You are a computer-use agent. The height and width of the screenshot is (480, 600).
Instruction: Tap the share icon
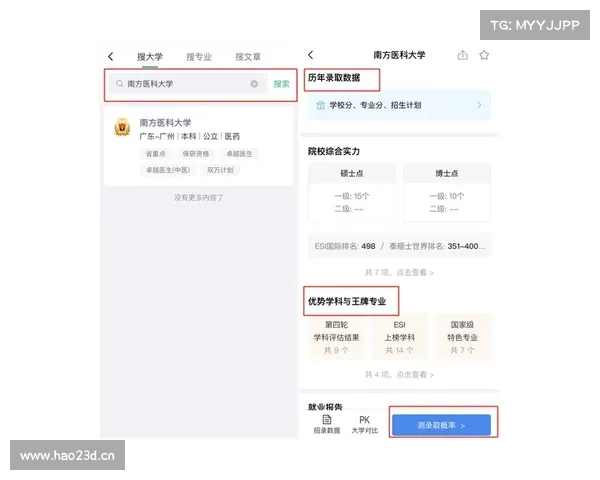[x=462, y=55]
